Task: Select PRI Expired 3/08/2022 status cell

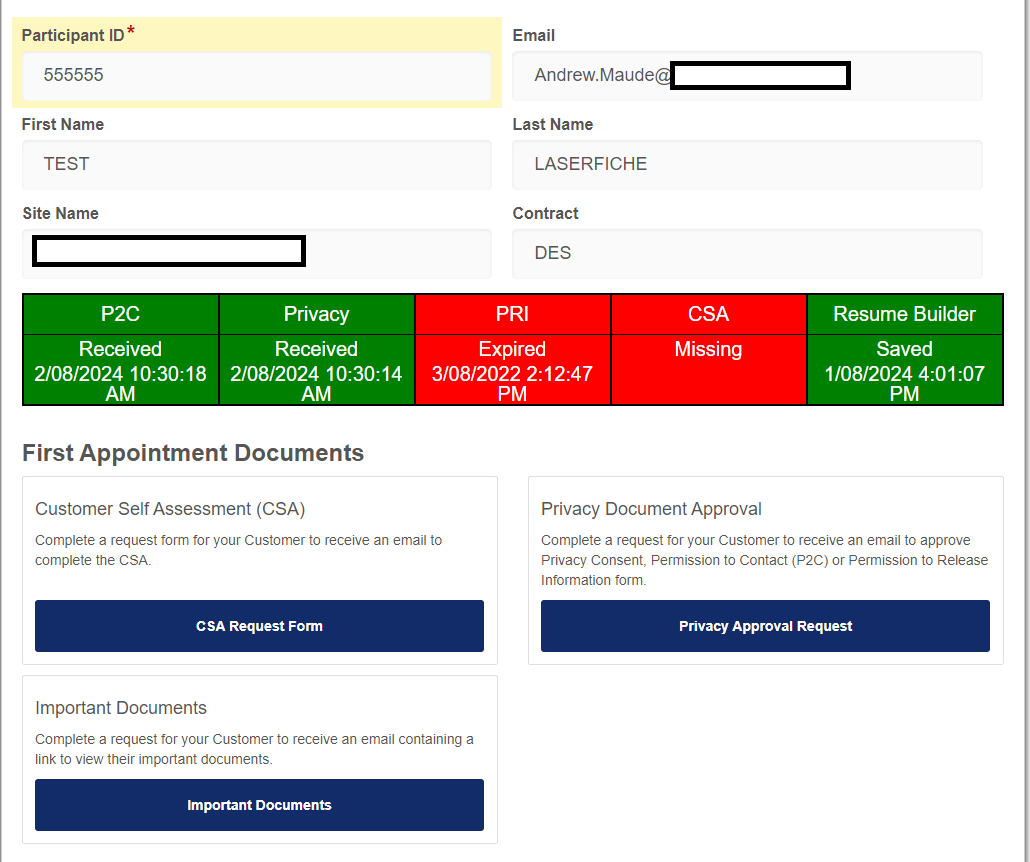Action: point(512,370)
